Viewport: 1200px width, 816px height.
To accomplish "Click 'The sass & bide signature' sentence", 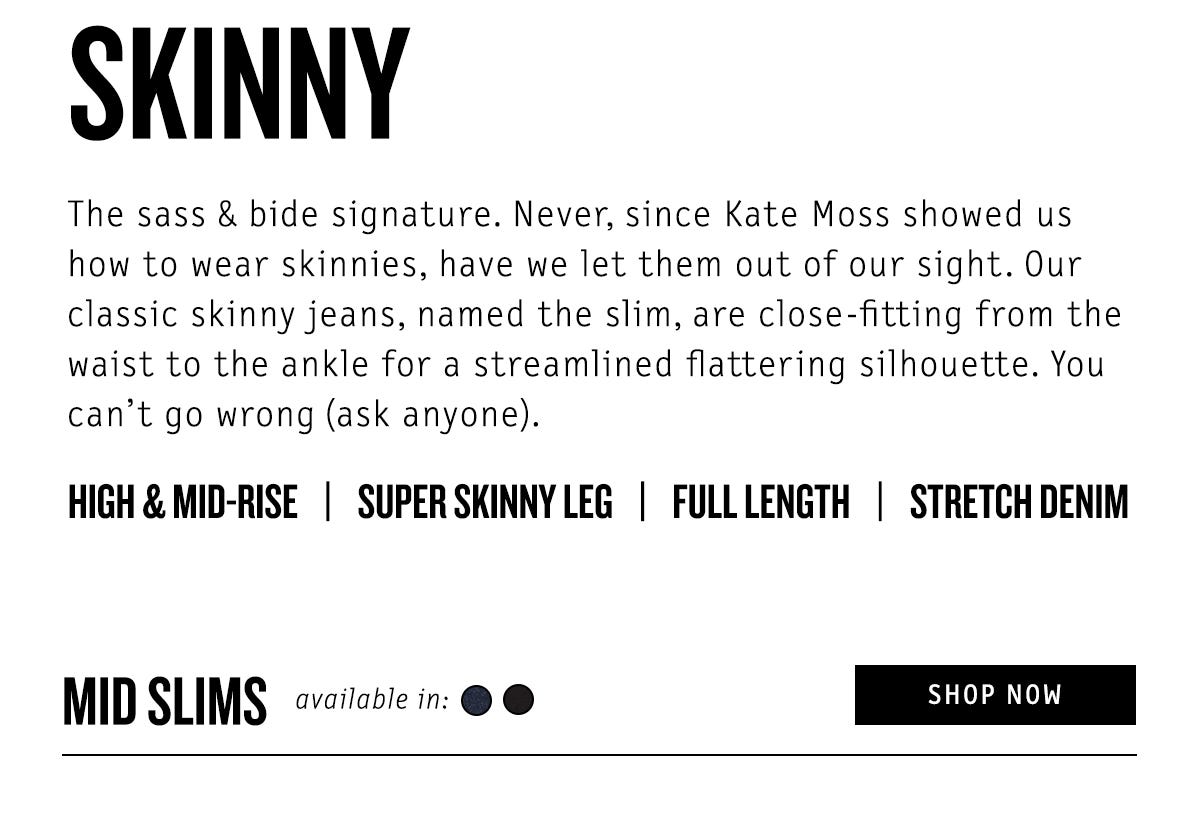I will tap(290, 216).
